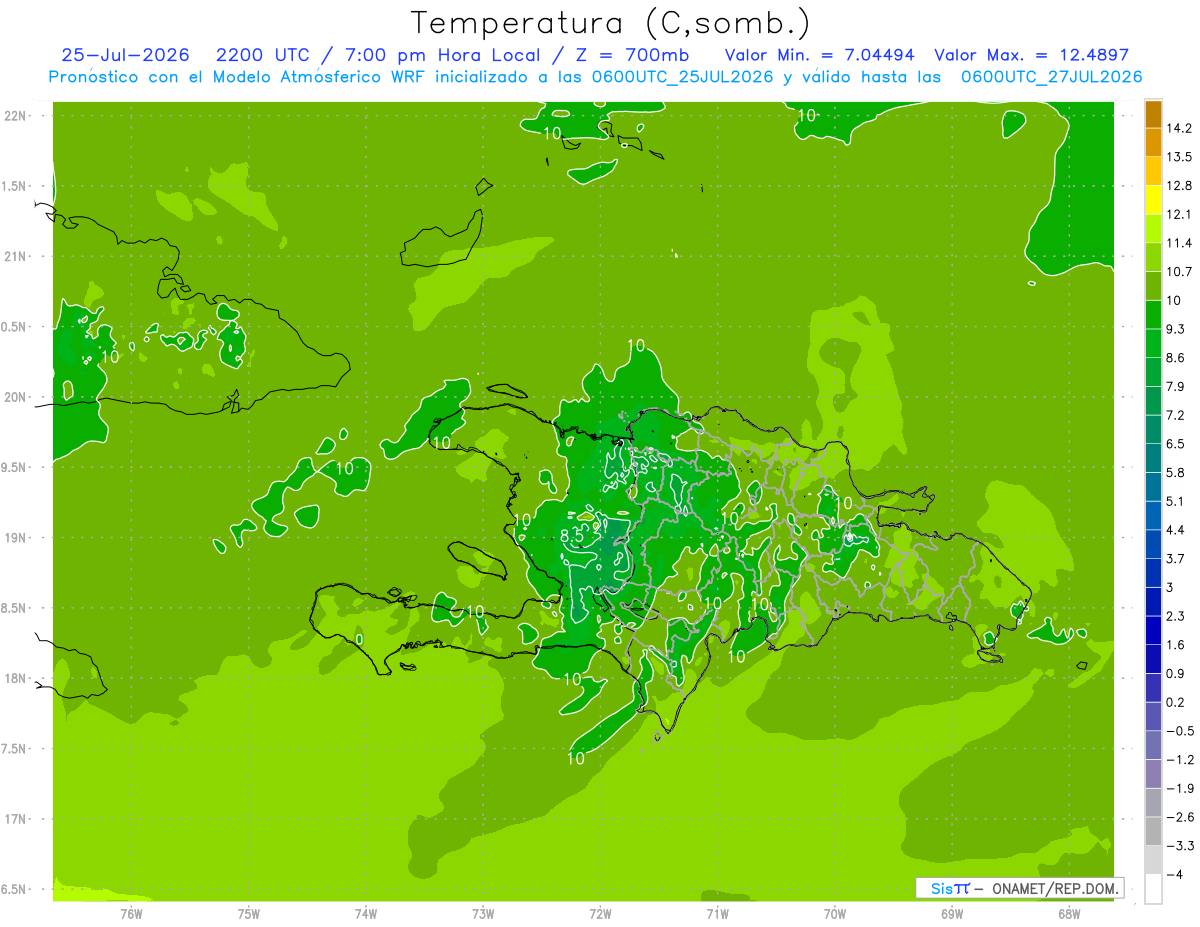The height and width of the screenshot is (927, 1200).
Task: Click the color bar label "-0.5"
Action: pos(1179,731)
